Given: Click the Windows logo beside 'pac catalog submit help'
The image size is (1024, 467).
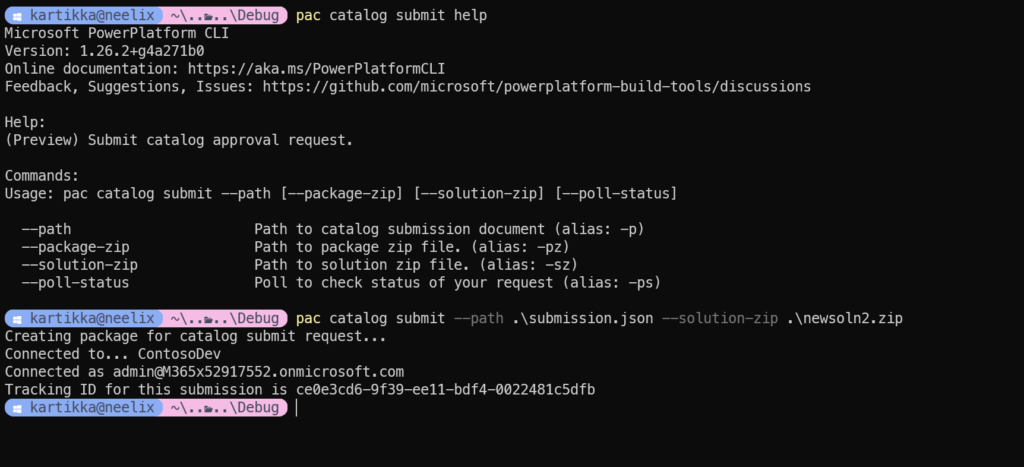Looking at the screenshot, I should click(x=18, y=16).
